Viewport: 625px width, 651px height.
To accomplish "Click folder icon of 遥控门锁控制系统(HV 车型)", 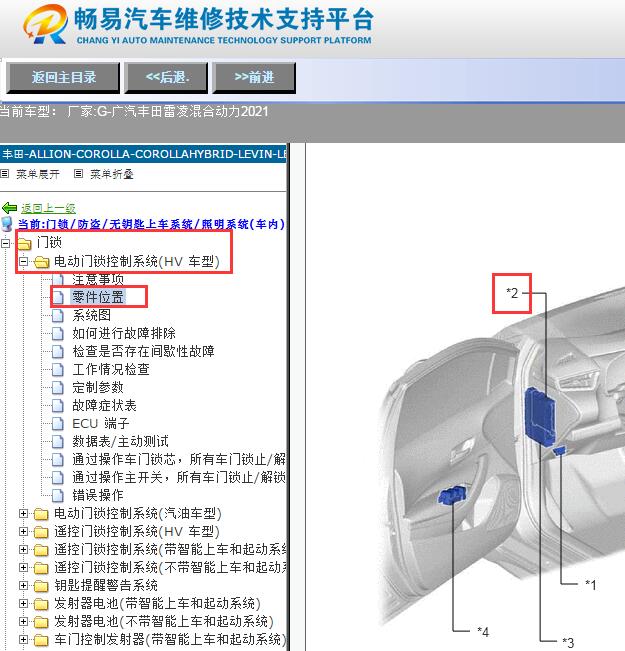I will pyautogui.click(x=42, y=532).
